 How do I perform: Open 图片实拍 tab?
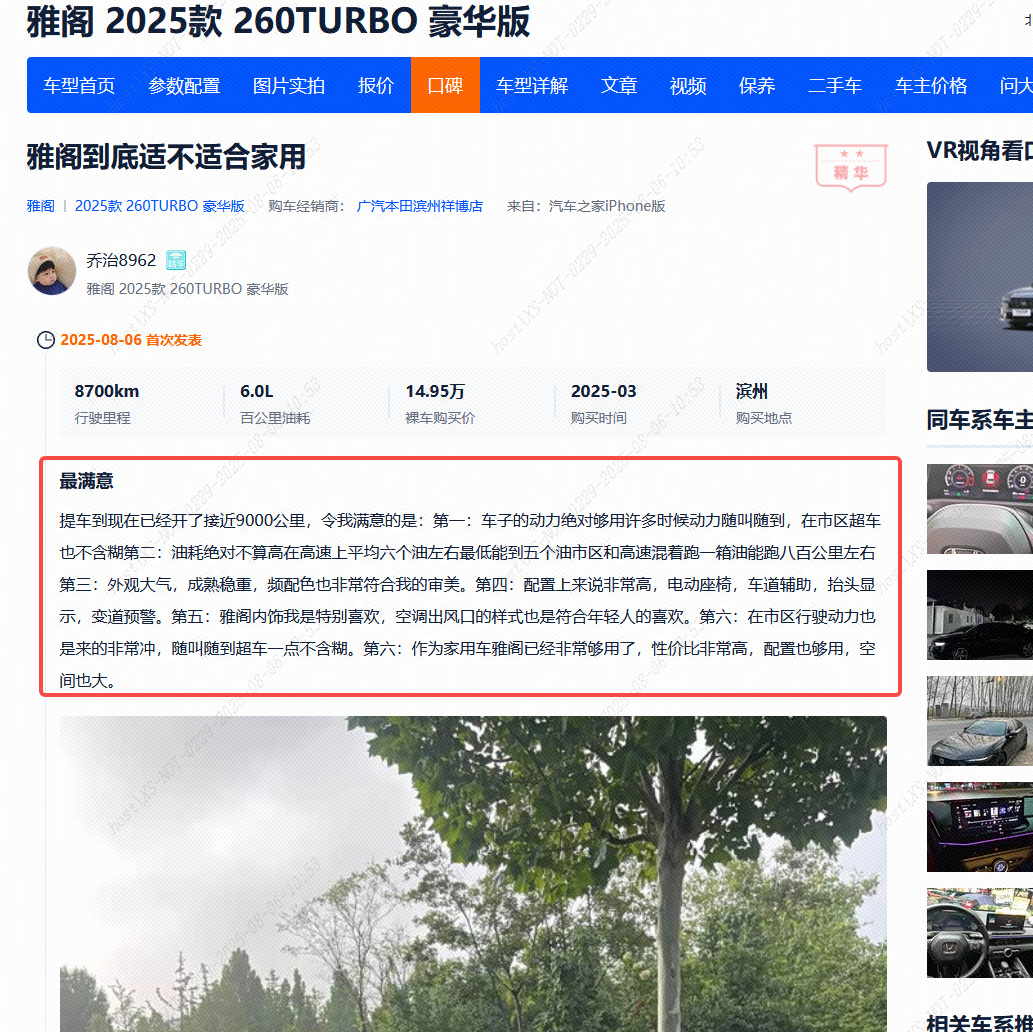coord(289,86)
